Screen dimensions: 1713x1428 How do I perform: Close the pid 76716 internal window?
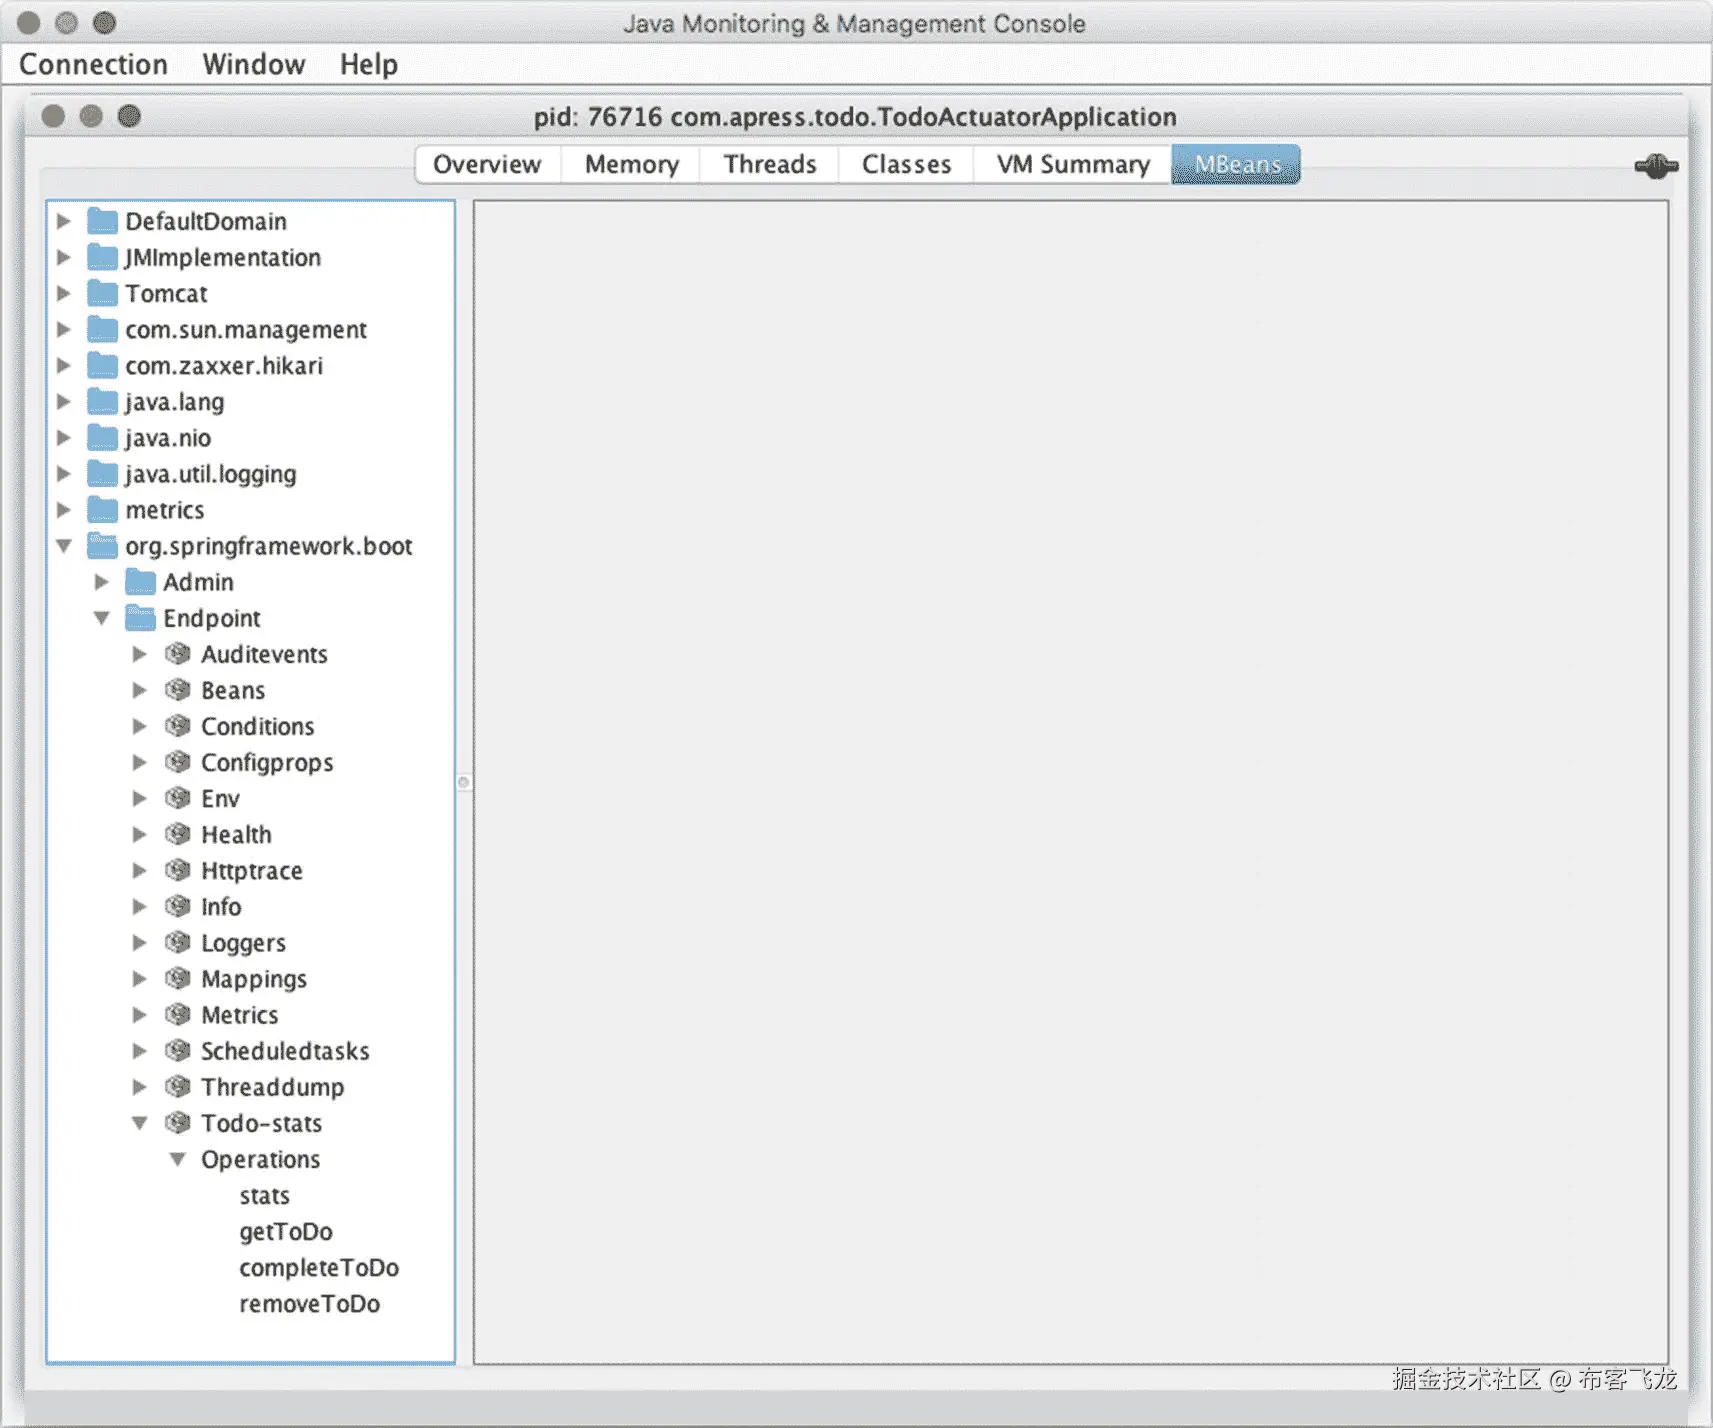click(x=54, y=116)
